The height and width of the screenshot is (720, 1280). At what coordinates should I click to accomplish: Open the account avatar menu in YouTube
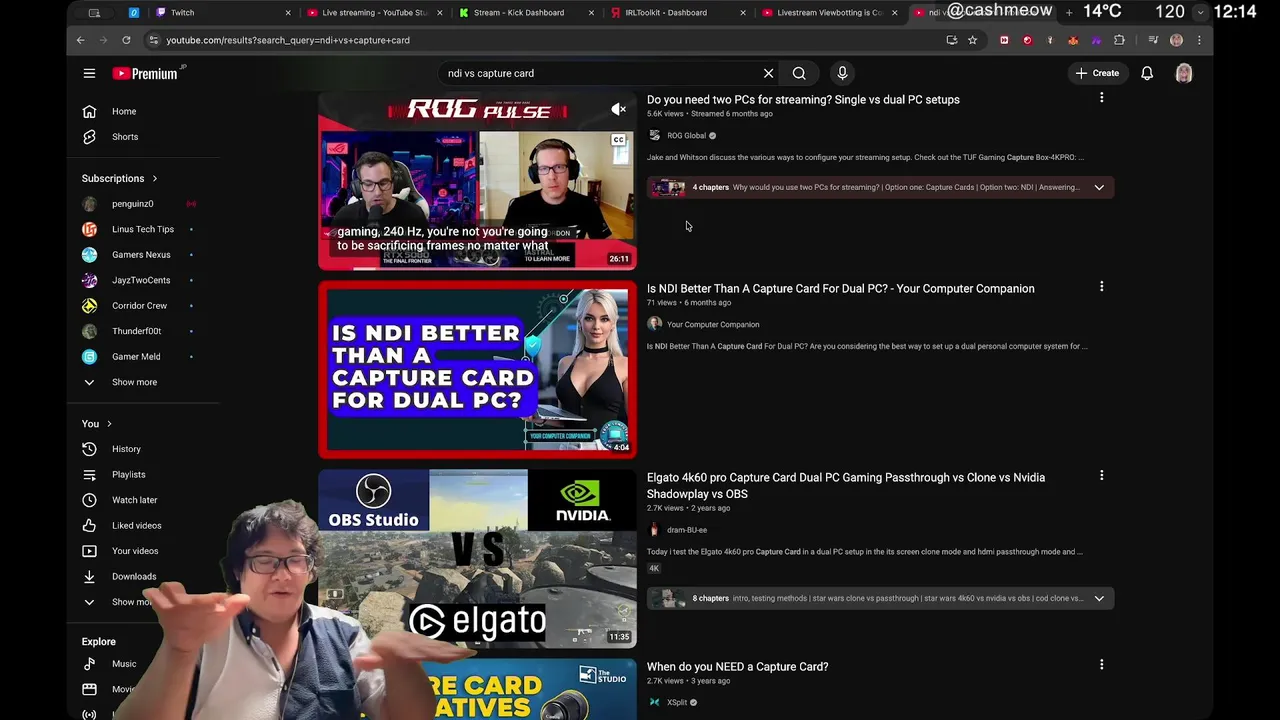1184,73
